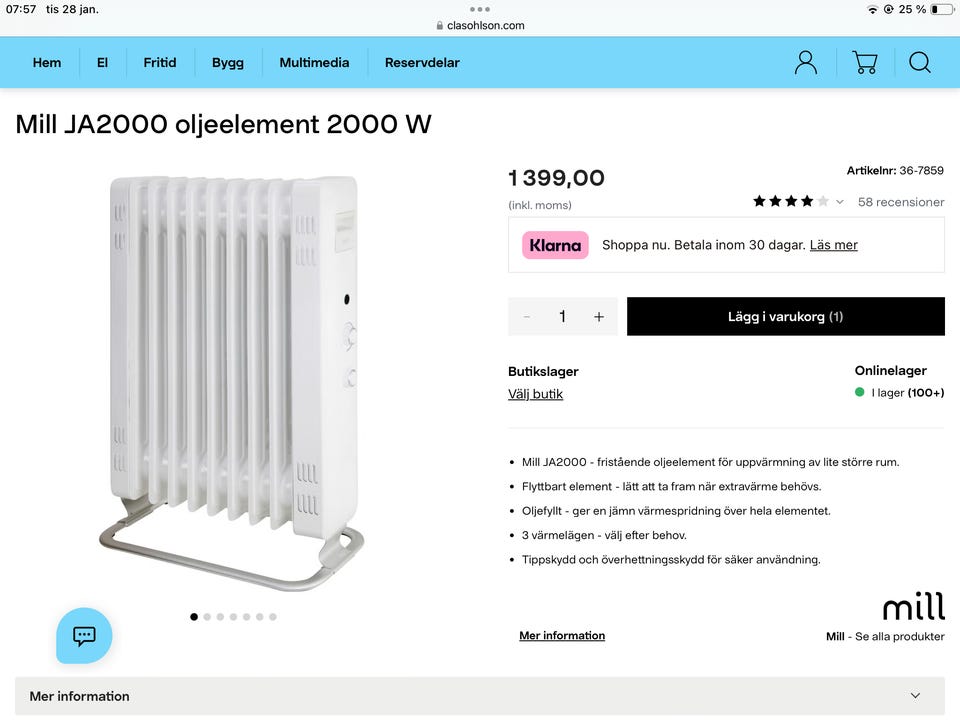The width and height of the screenshot is (960, 720).
Task: Select the second image carousel dot
Action: 207,617
